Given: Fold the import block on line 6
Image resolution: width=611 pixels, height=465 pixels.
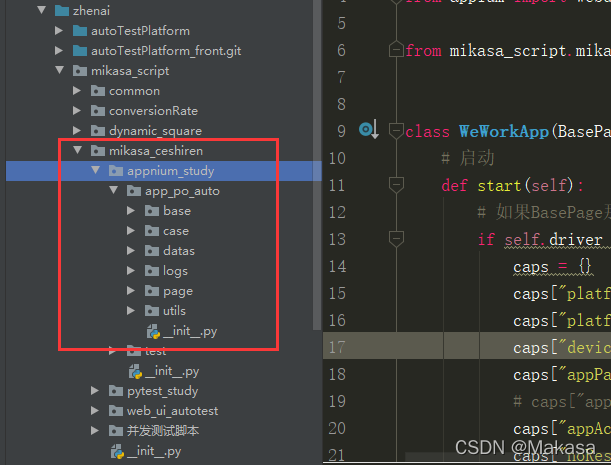Looking at the screenshot, I should (396, 50).
